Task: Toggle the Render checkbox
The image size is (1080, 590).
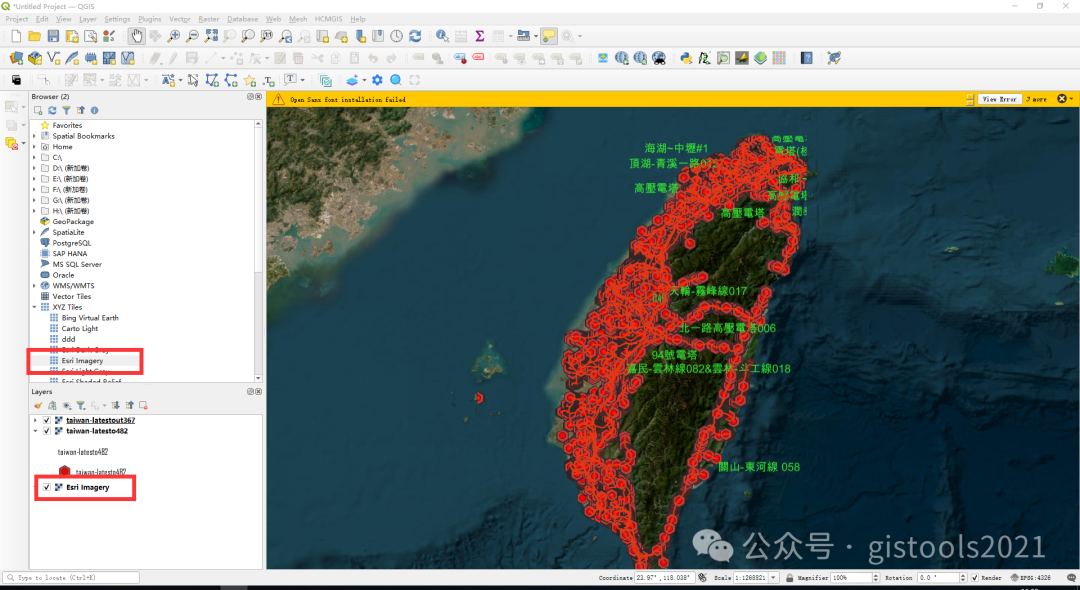Action: click(x=974, y=578)
